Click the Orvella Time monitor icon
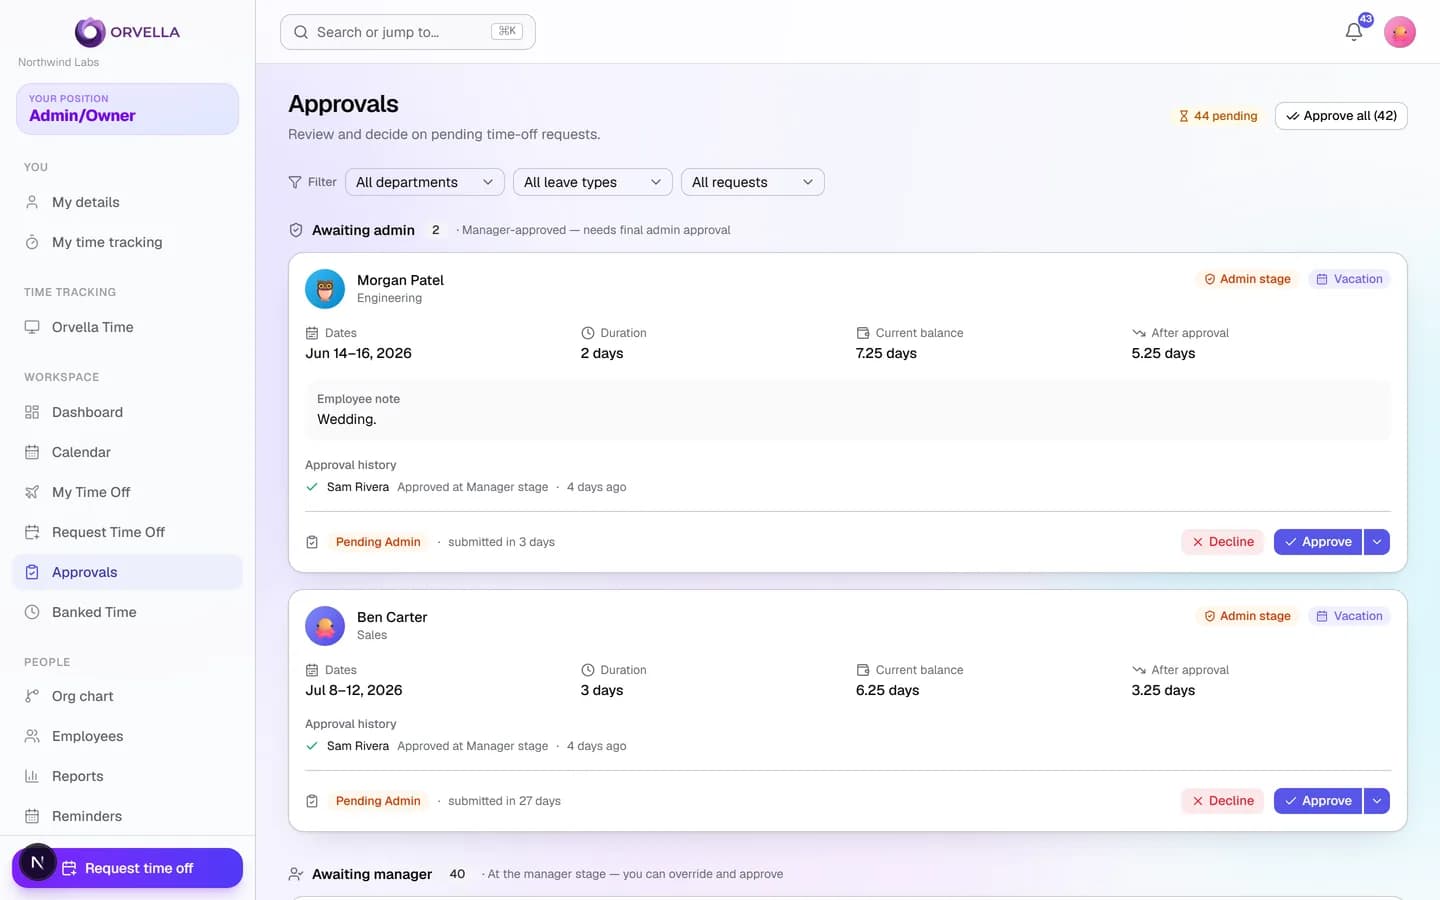The height and width of the screenshot is (900, 1440). point(32,327)
